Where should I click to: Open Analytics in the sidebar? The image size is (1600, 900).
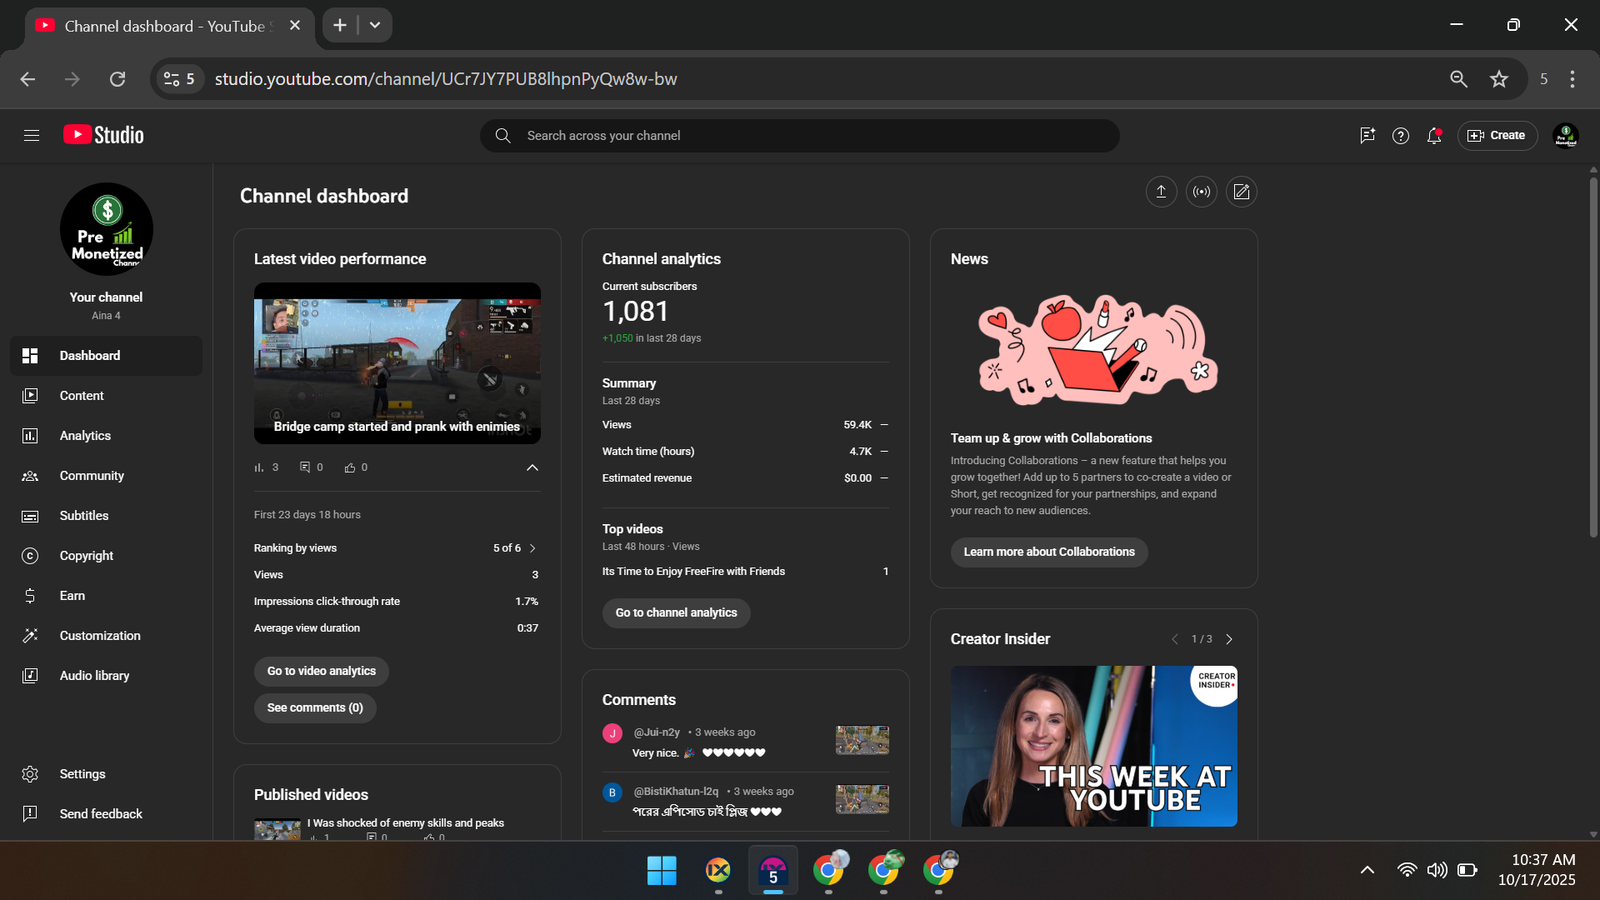85,436
